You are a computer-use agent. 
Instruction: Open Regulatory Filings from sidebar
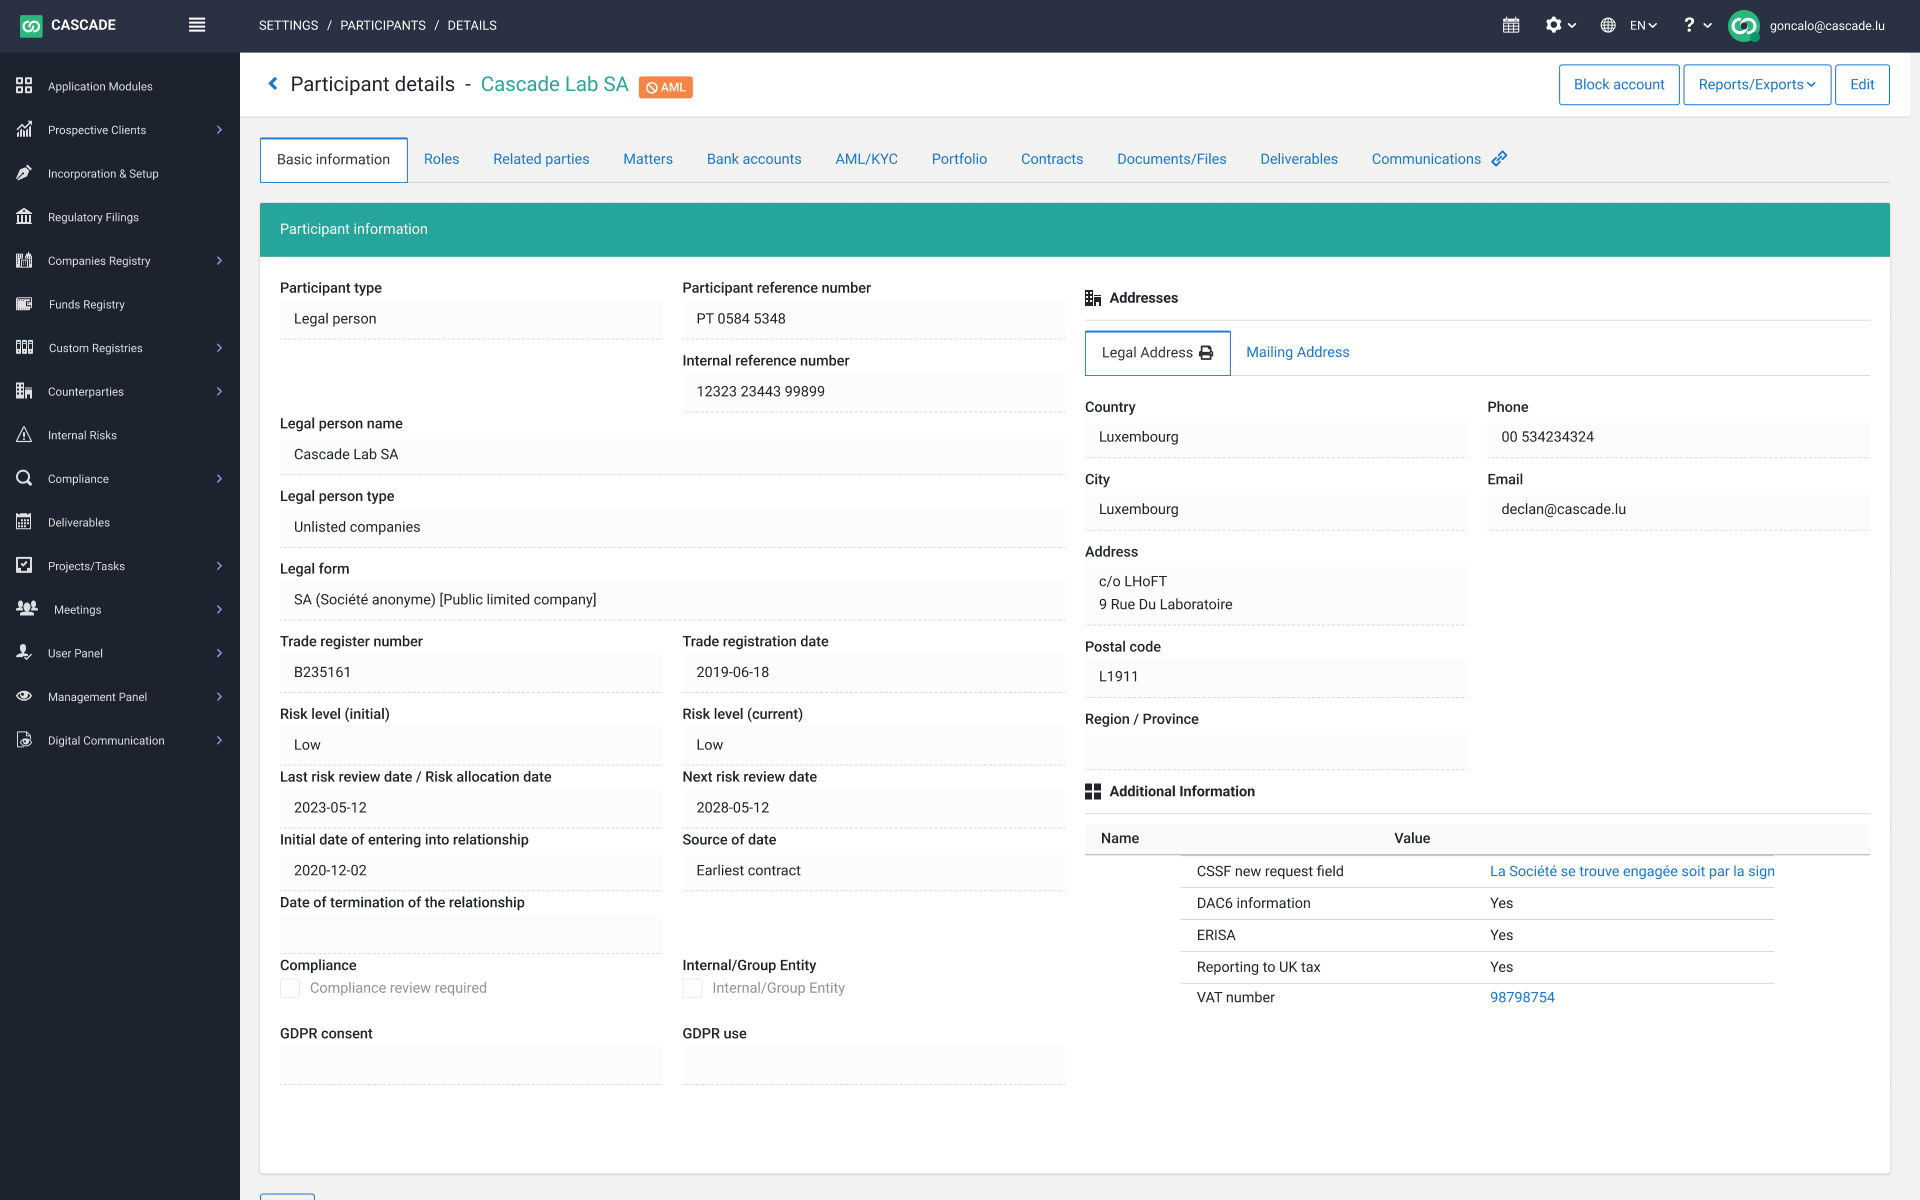point(93,217)
